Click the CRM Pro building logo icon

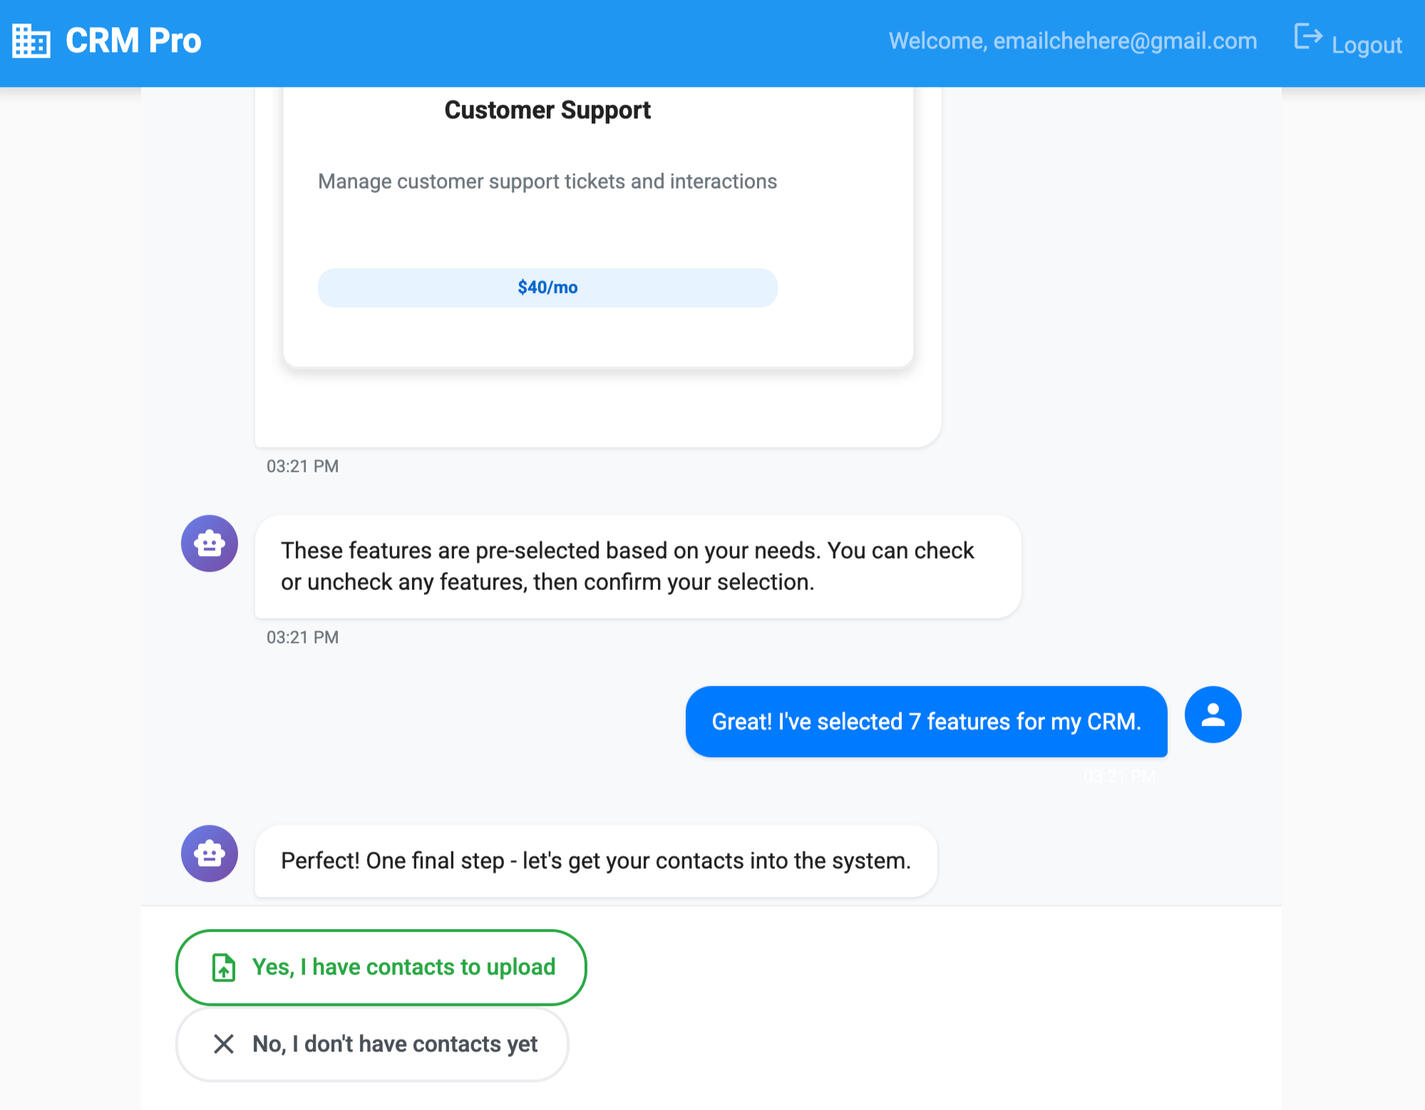(30, 40)
